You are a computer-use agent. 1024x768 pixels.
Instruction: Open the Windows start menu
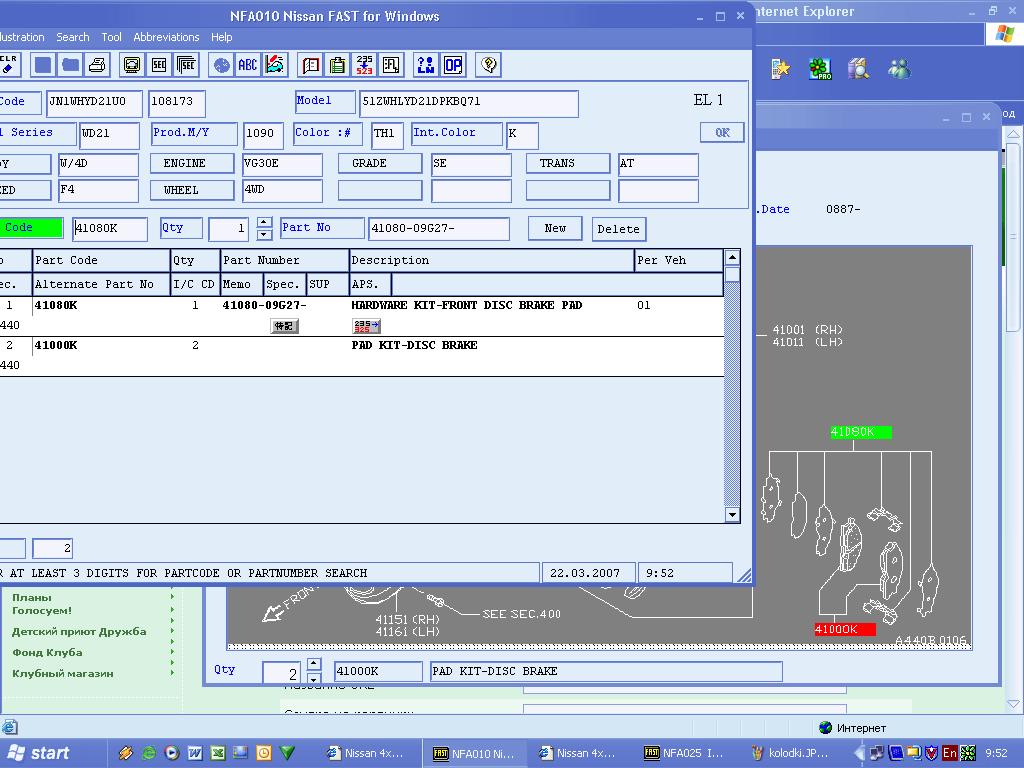pyautogui.click(x=38, y=753)
